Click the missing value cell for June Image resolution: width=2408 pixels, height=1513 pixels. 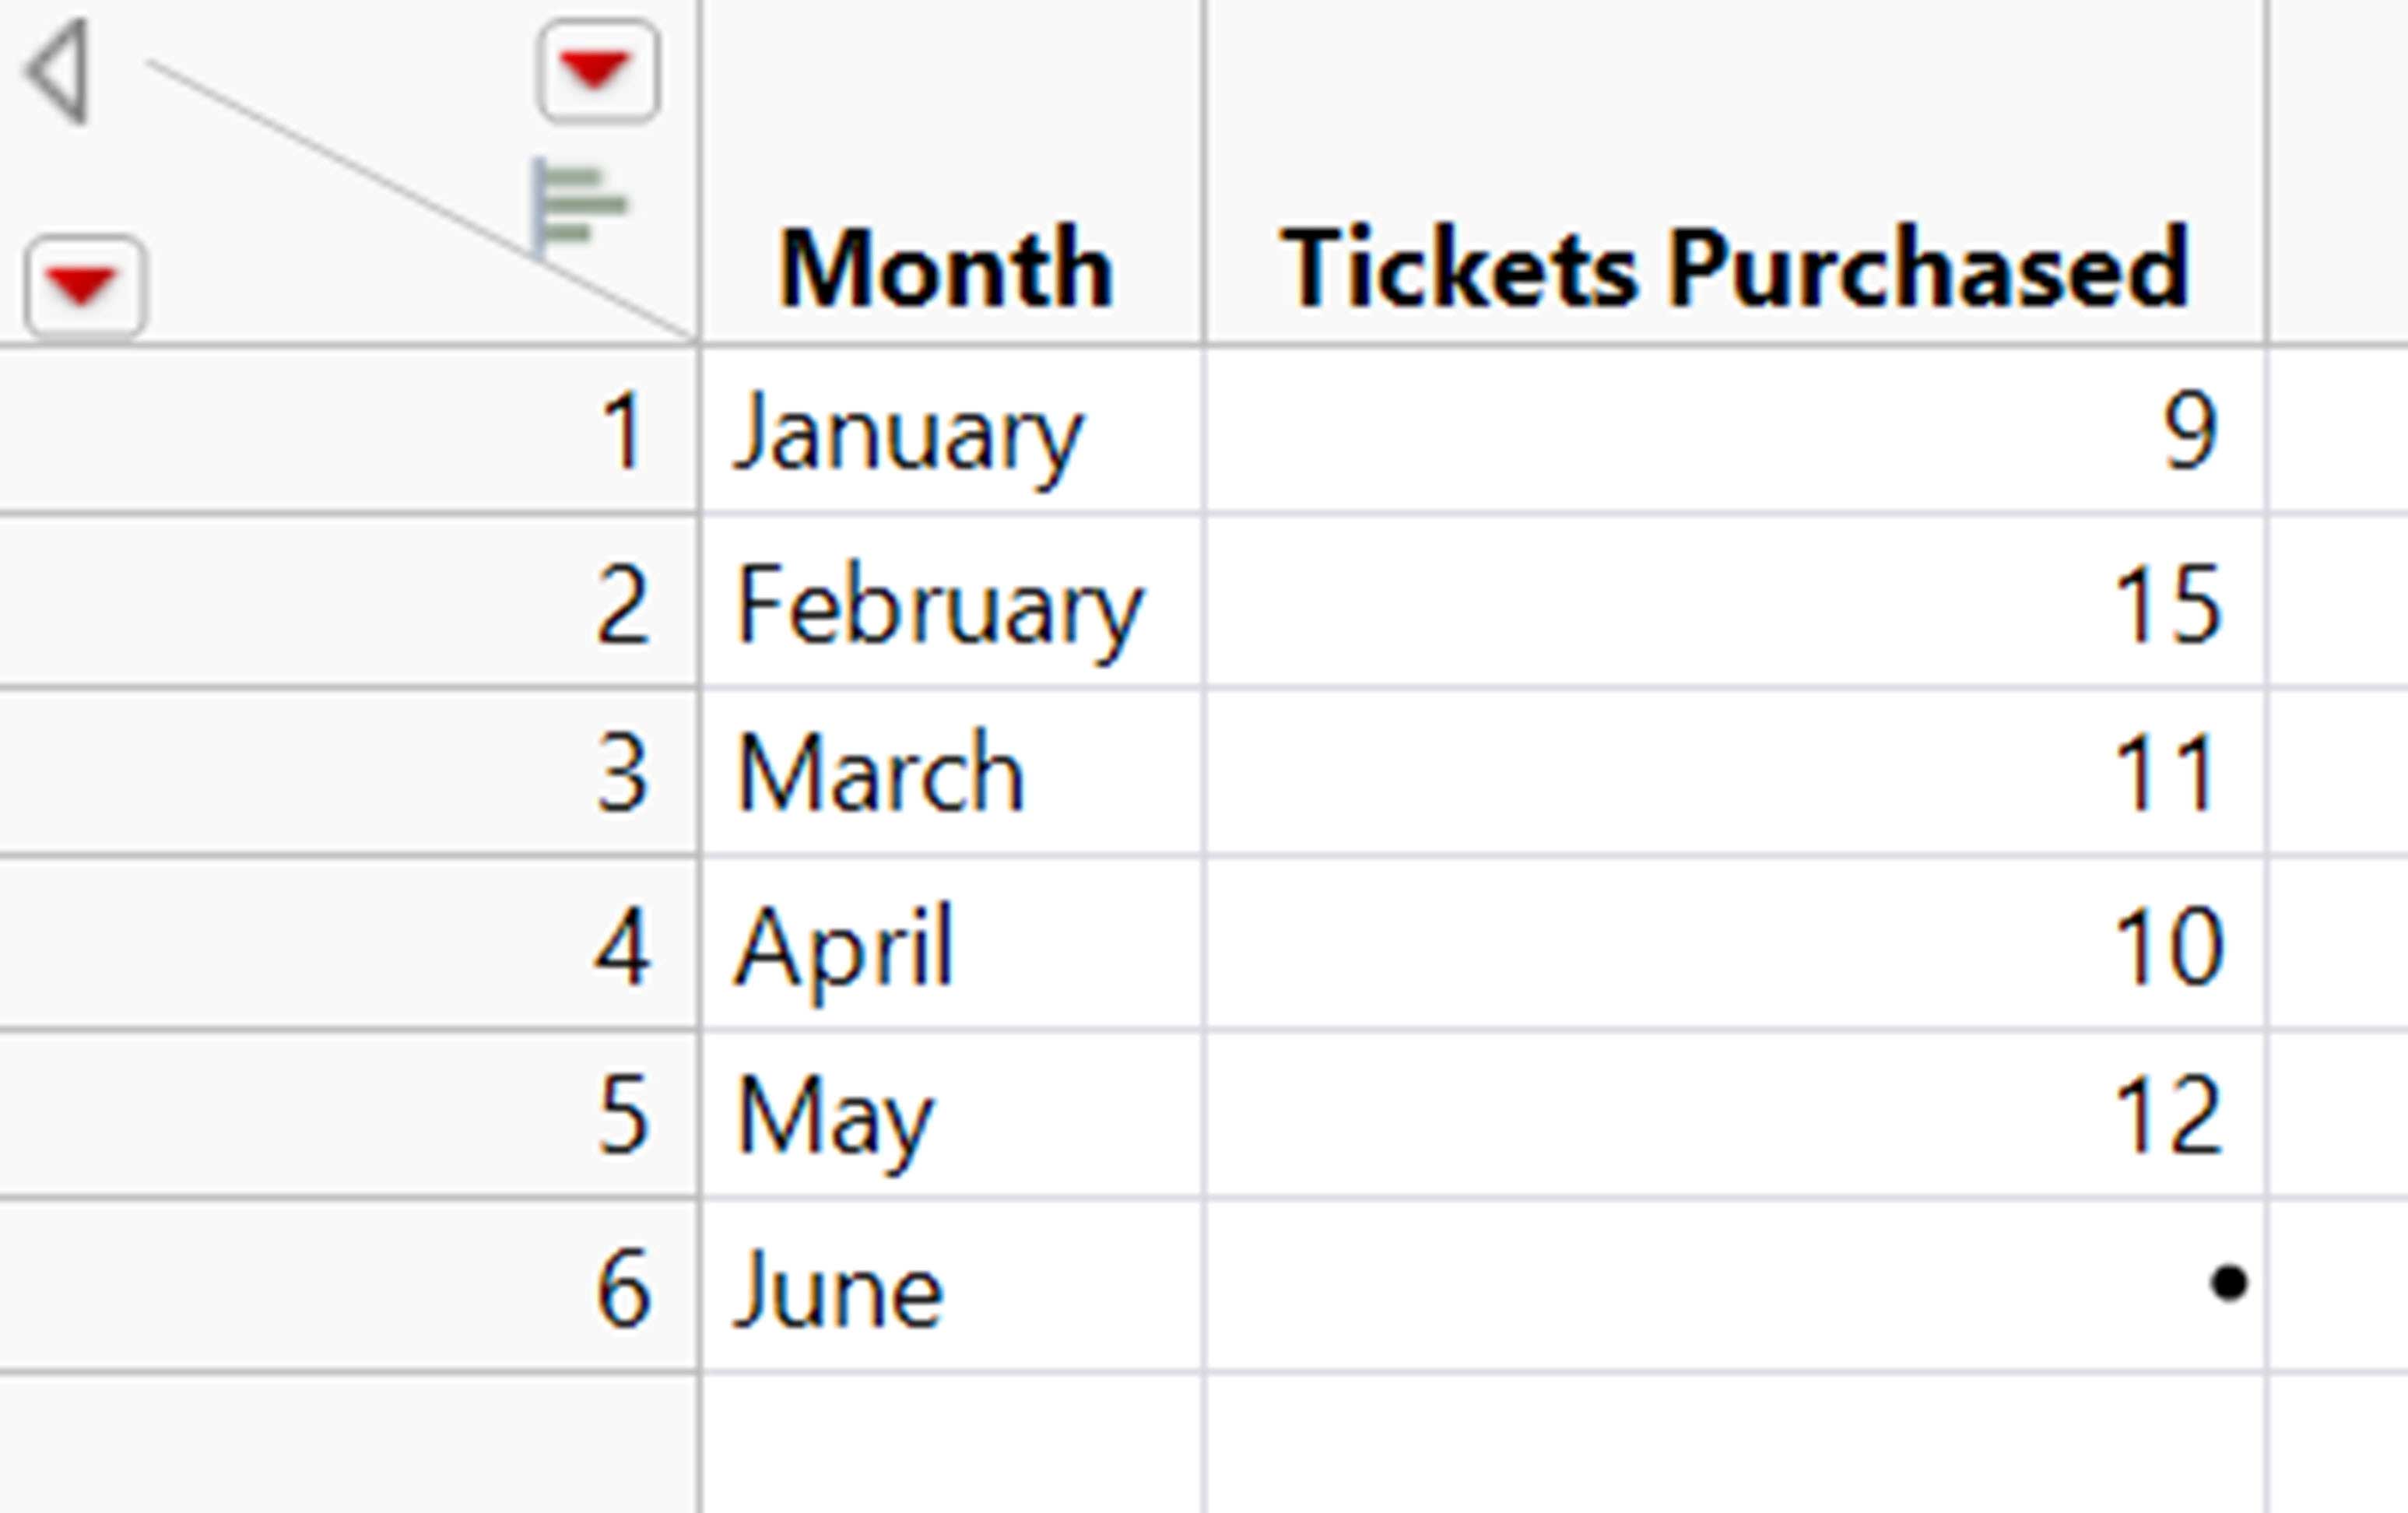click(1735, 1285)
